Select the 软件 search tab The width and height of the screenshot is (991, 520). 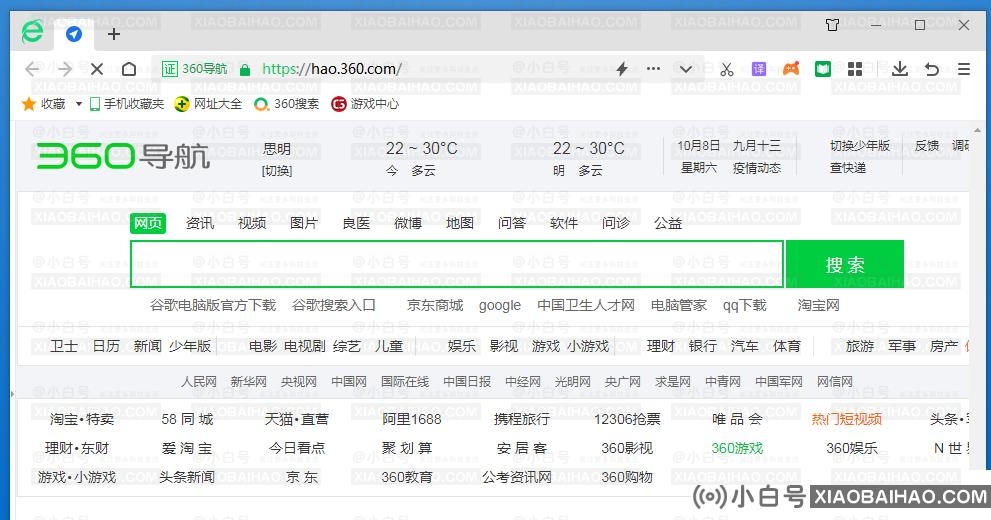(x=564, y=223)
